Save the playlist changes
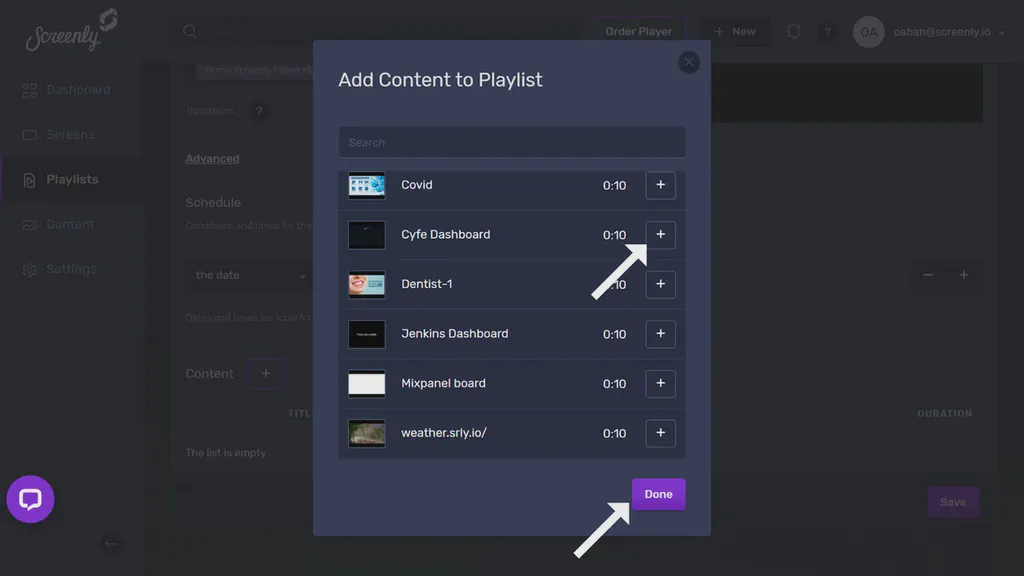Screen dimensions: 1024x576 [952, 502]
